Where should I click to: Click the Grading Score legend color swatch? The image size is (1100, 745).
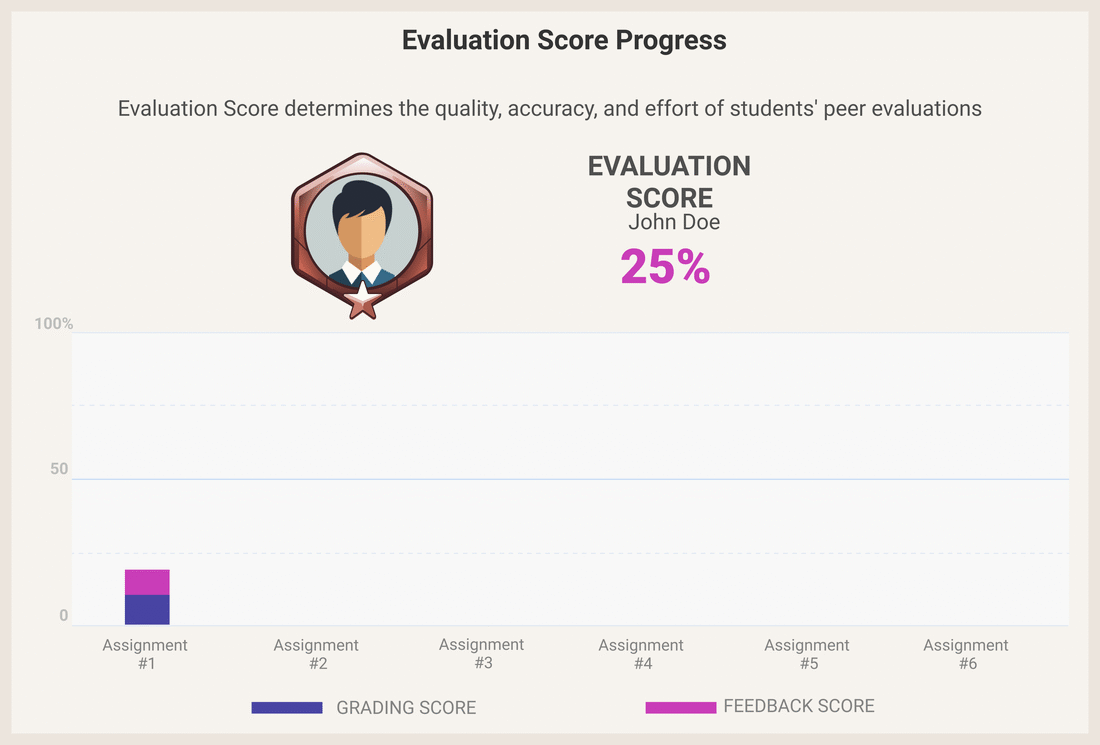[287, 708]
